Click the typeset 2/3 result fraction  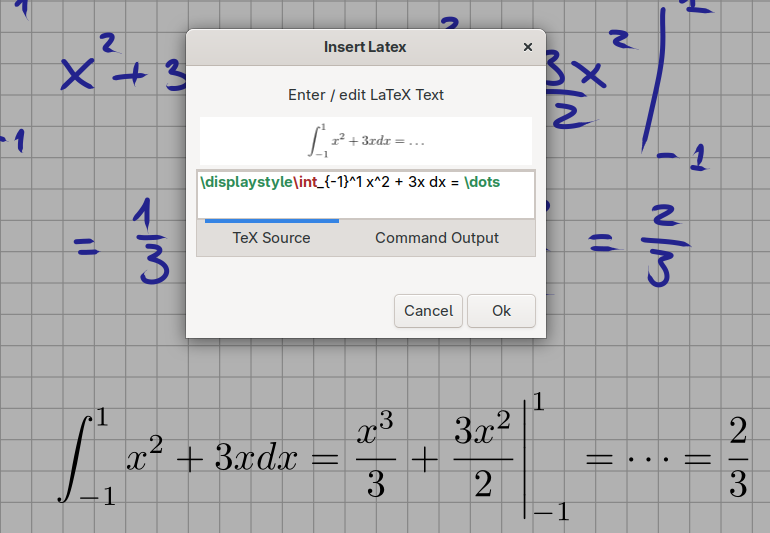(x=738, y=457)
